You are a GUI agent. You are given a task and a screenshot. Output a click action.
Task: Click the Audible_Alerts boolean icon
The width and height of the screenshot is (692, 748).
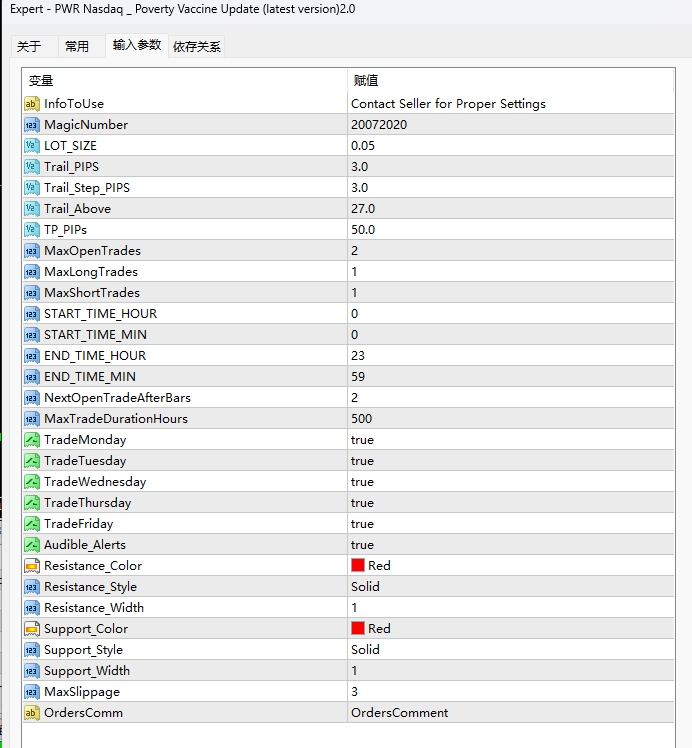pos(31,545)
